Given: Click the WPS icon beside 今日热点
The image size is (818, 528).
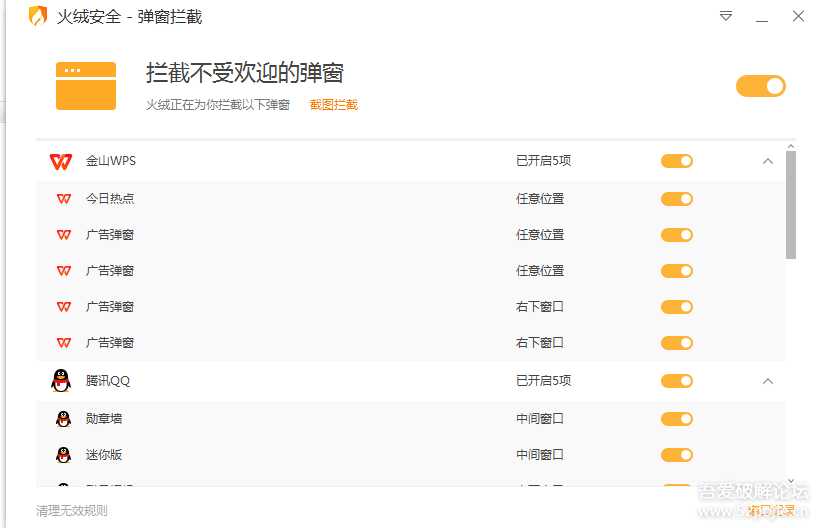Looking at the screenshot, I should pos(64,199).
